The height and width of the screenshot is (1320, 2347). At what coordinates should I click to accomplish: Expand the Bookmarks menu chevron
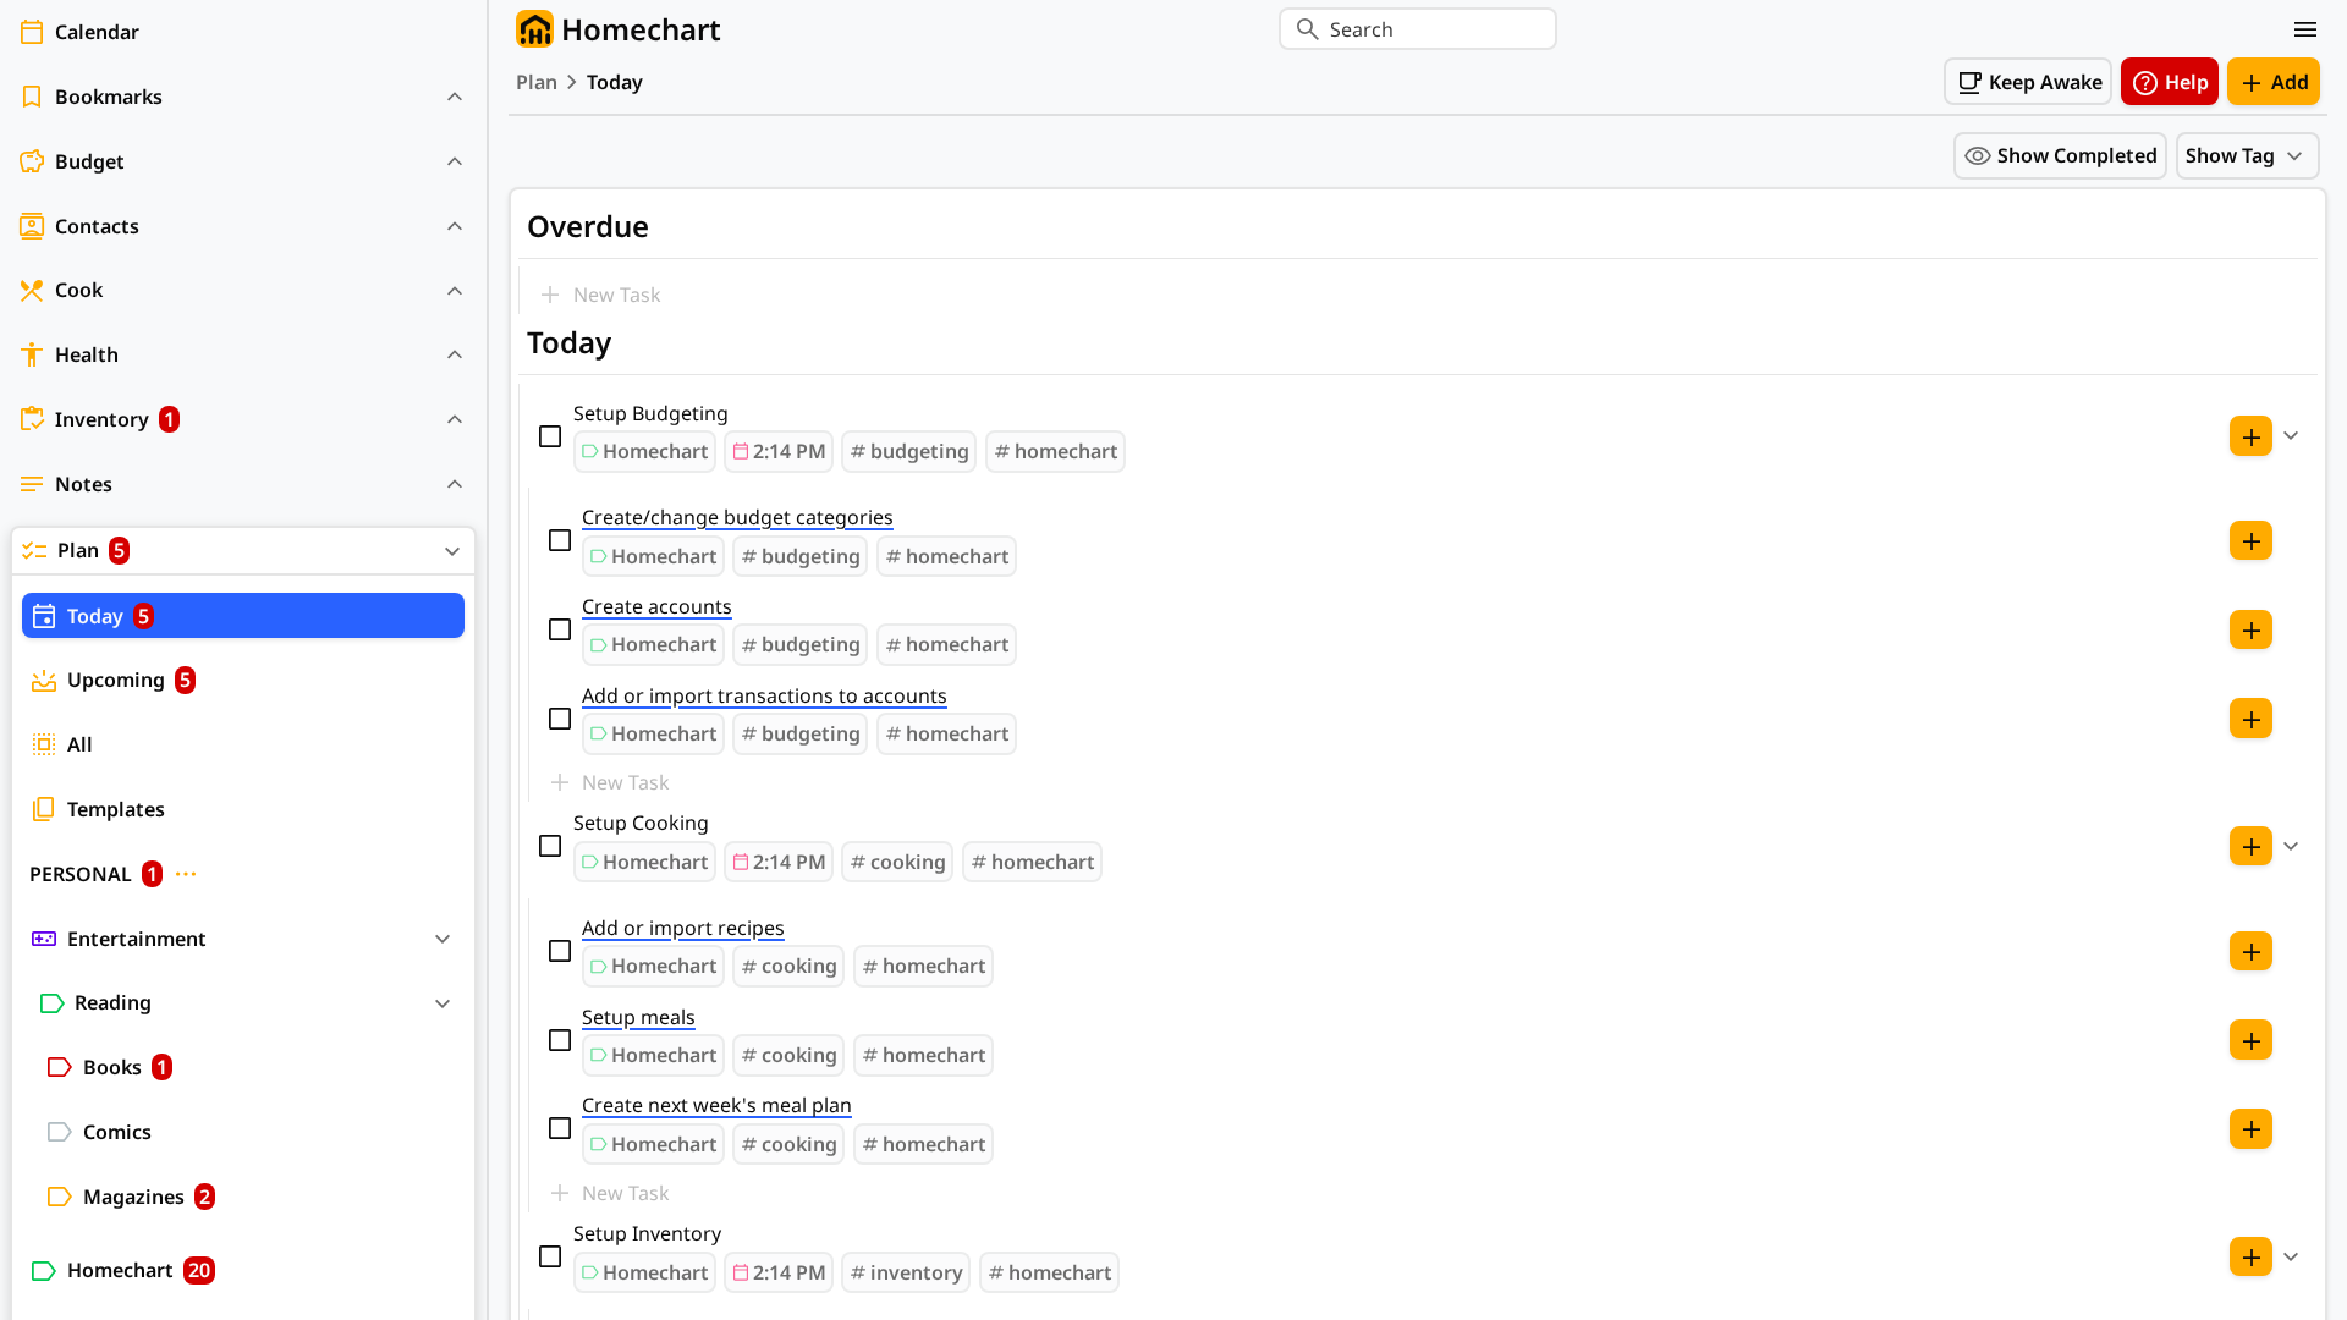click(455, 97)
